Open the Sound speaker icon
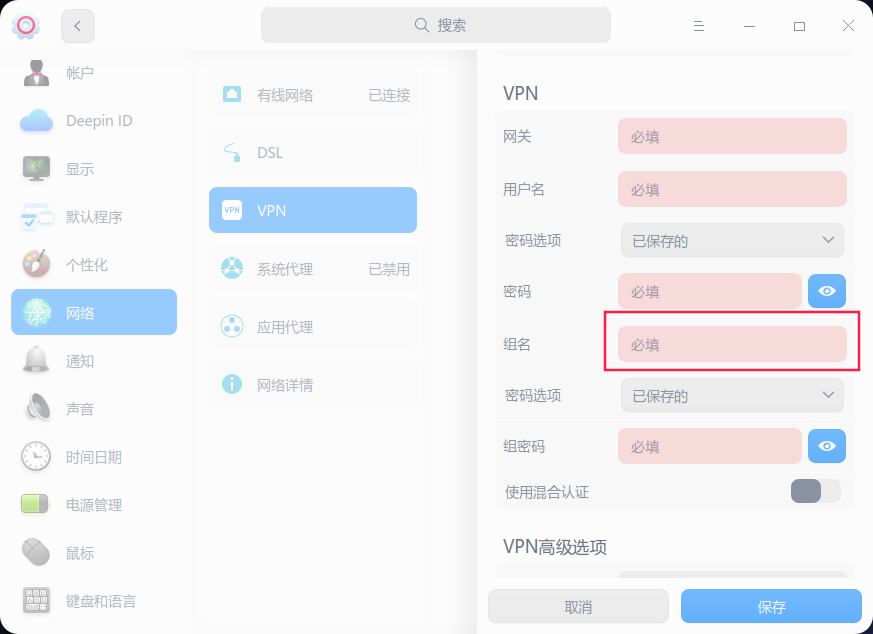Image resolution: width=873 pixels, height=634 pixels. [36, 409]
